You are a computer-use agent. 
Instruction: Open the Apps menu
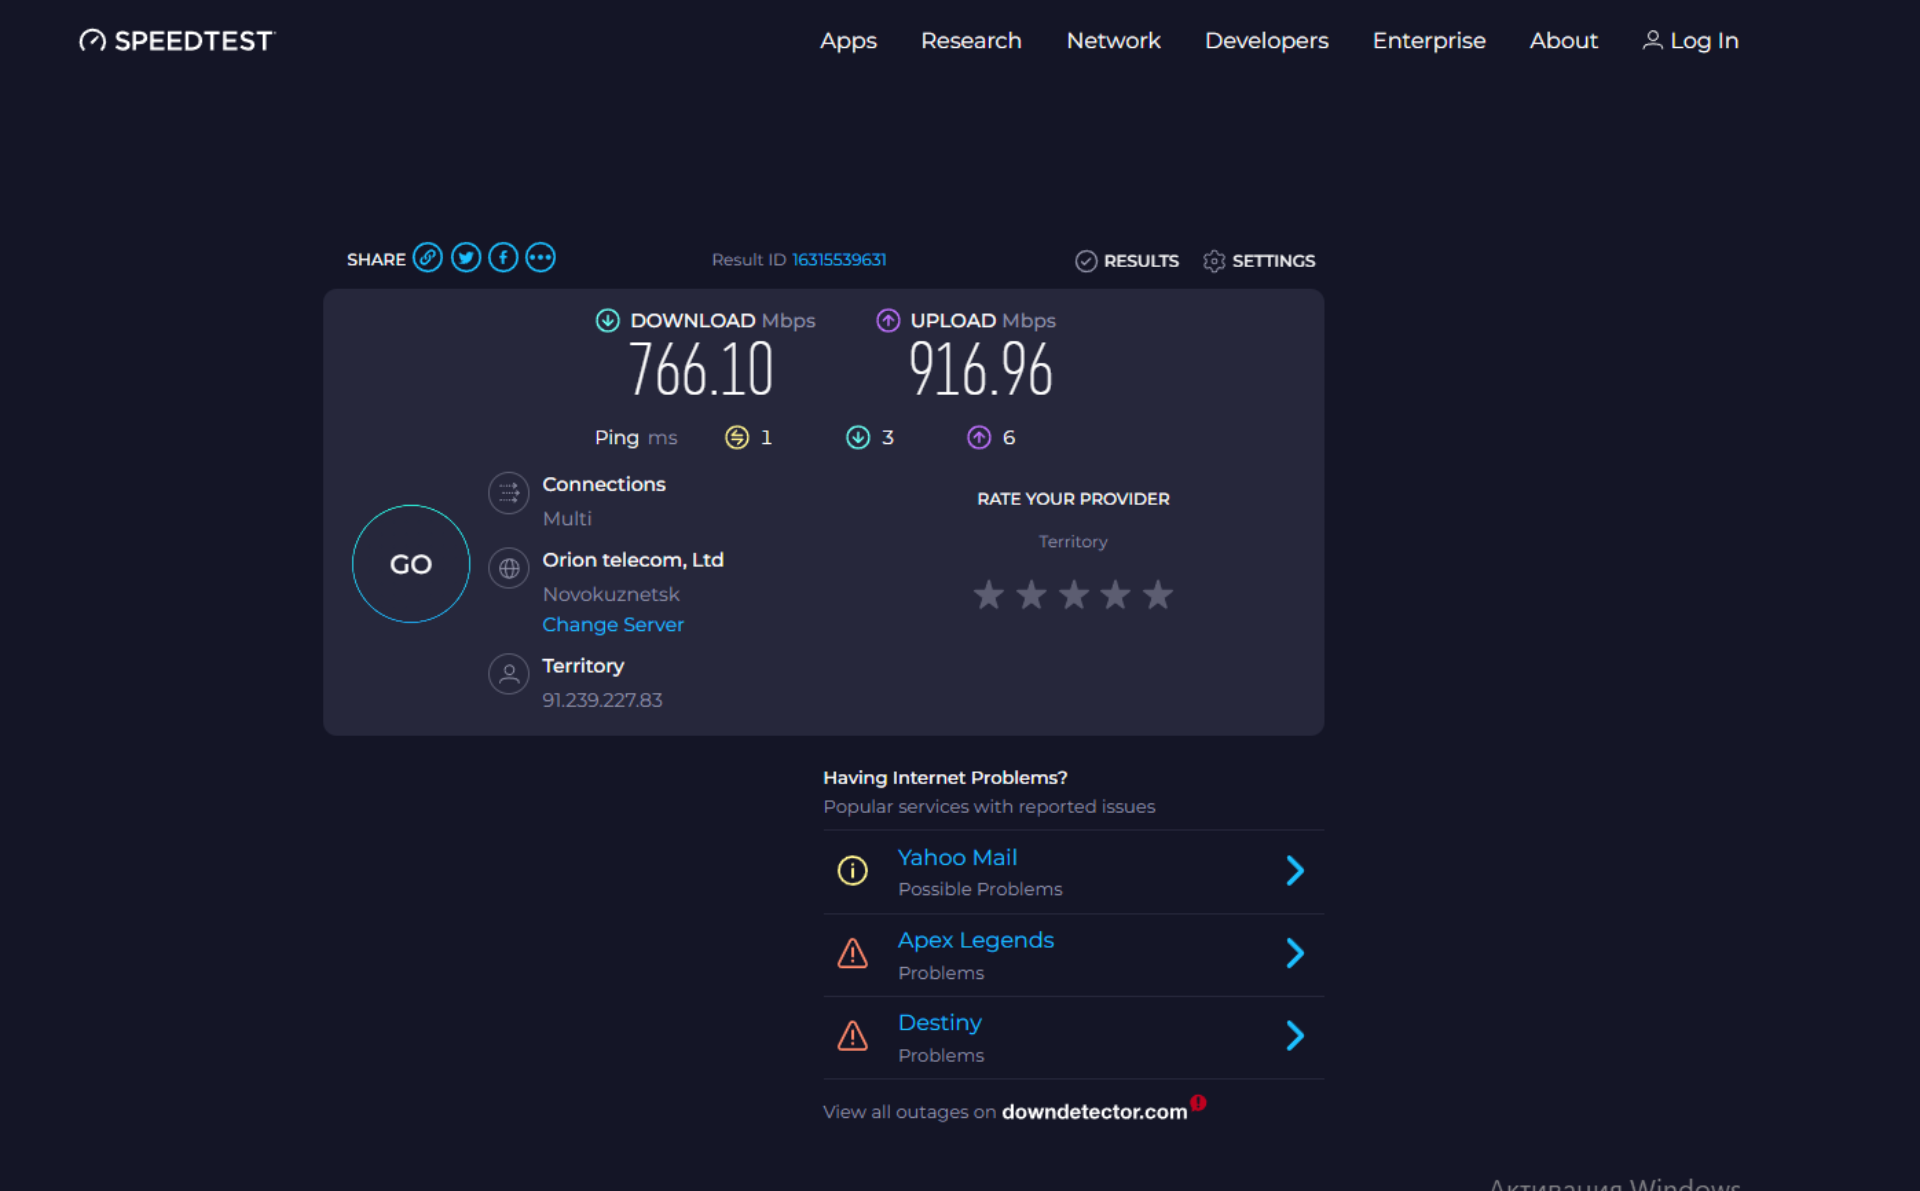tap(848, 41)
